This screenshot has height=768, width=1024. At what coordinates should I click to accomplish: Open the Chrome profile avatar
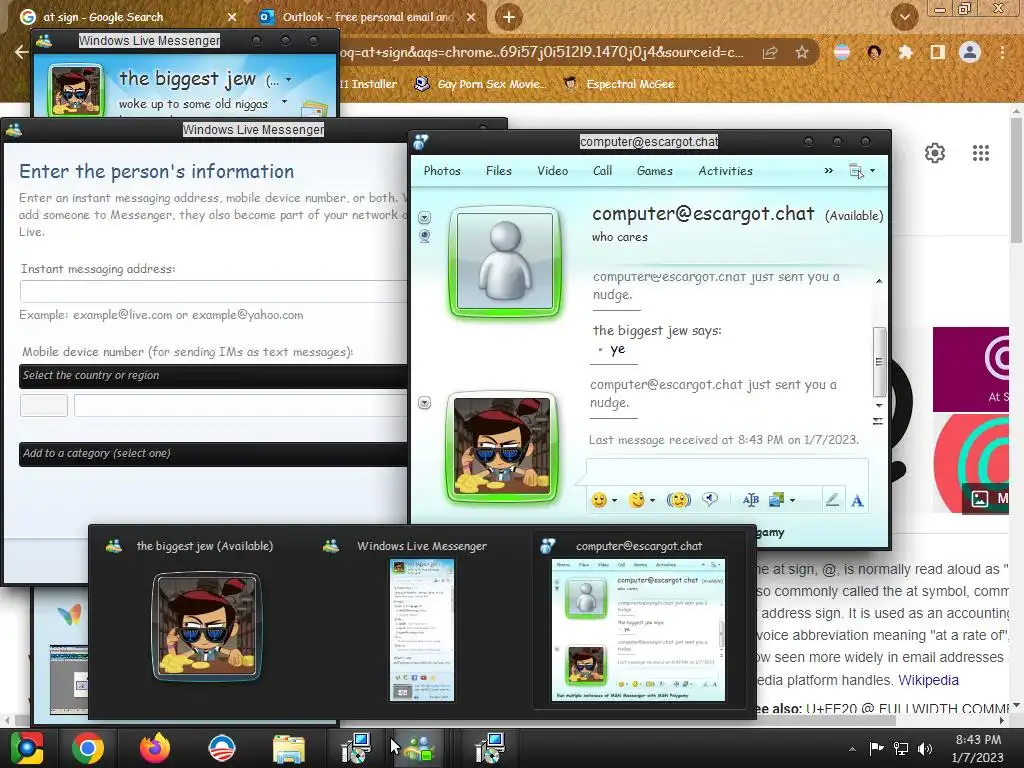pyautogui.click(x=970, y=52)
